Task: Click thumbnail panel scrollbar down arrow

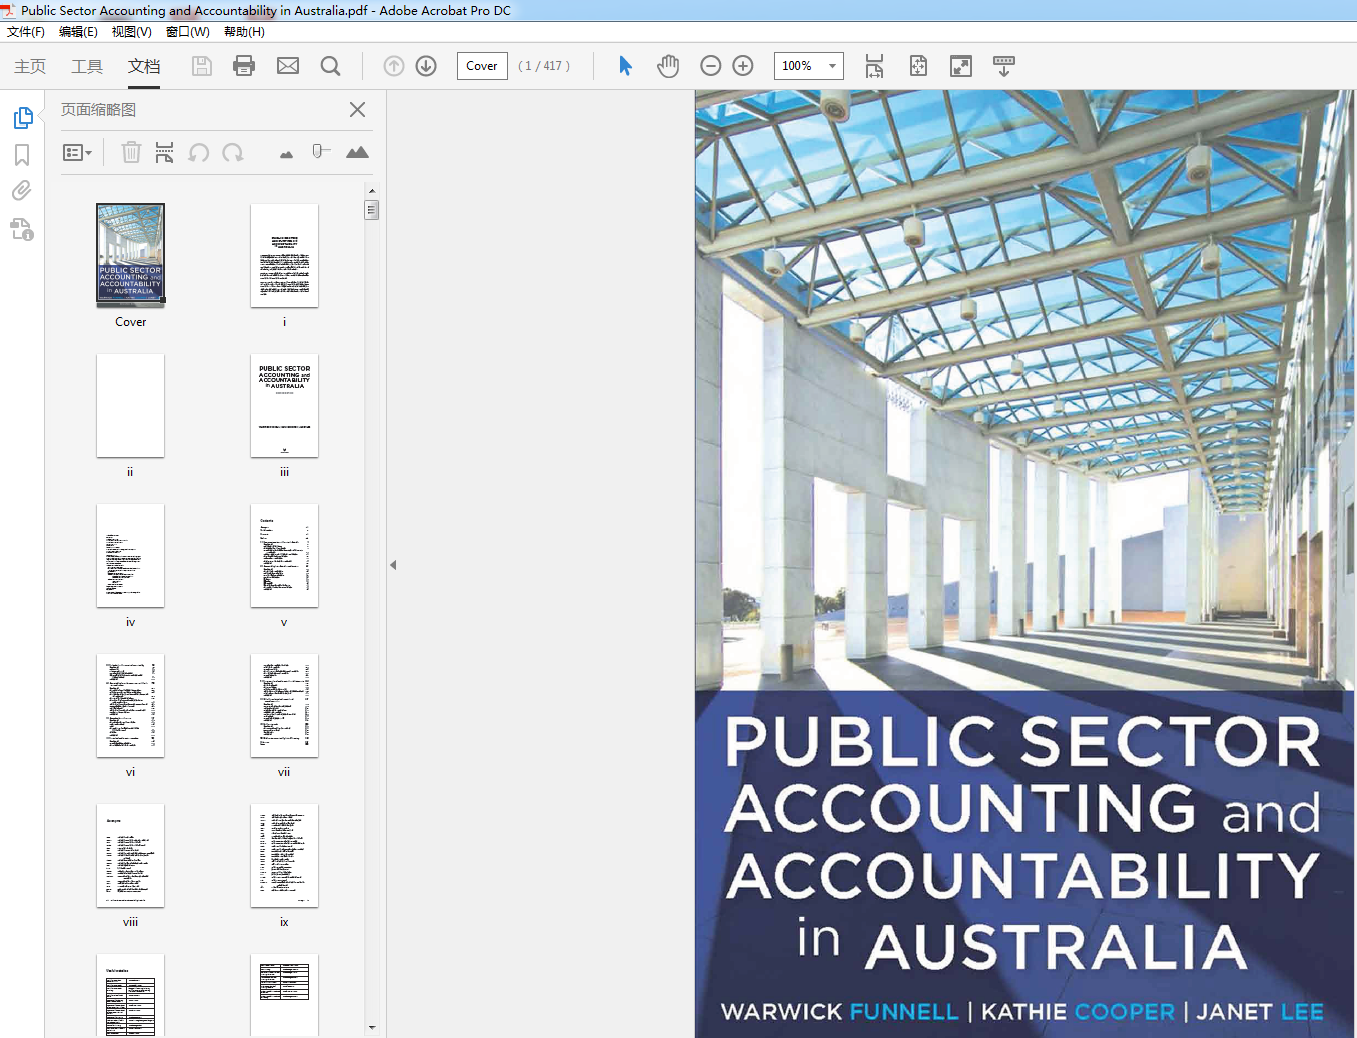Action: pyautogui.click(x=372, y=1027)
